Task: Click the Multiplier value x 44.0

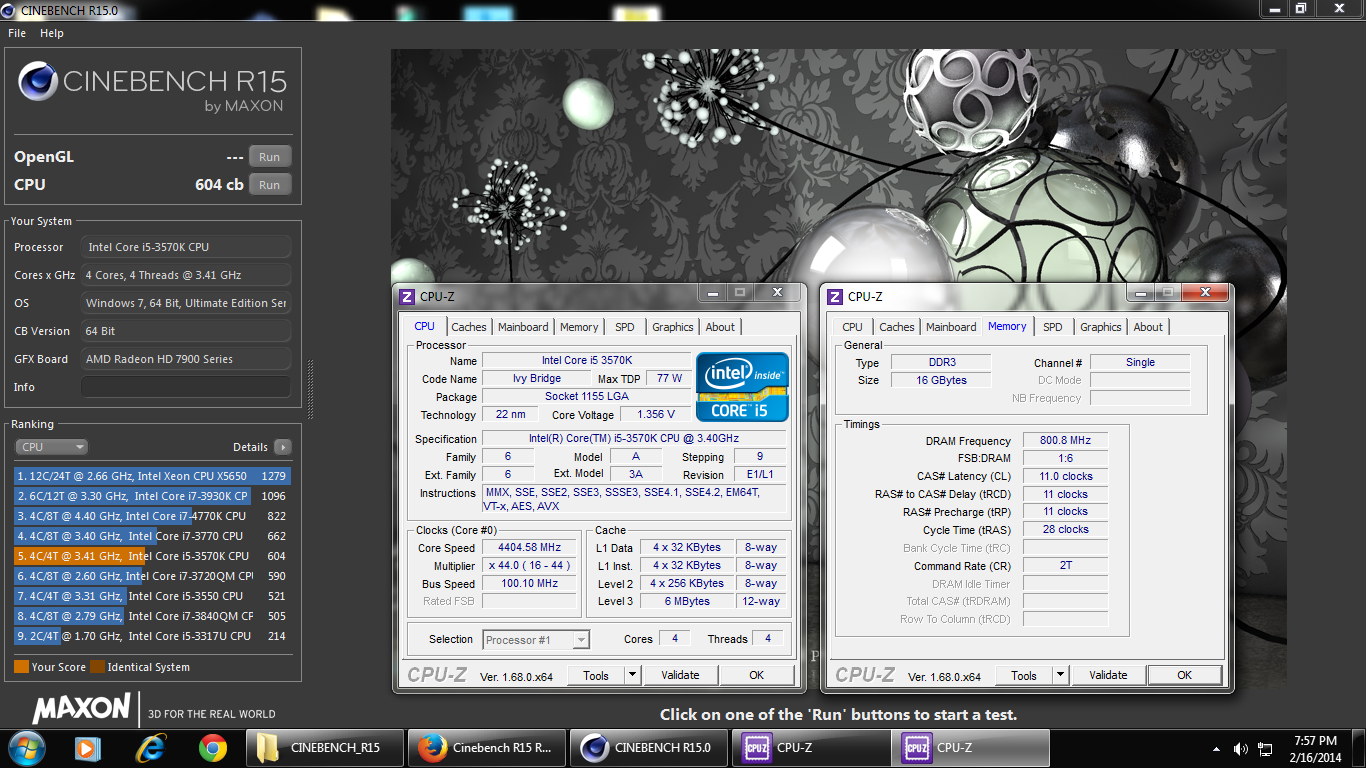Action: (x=529, y=566)
